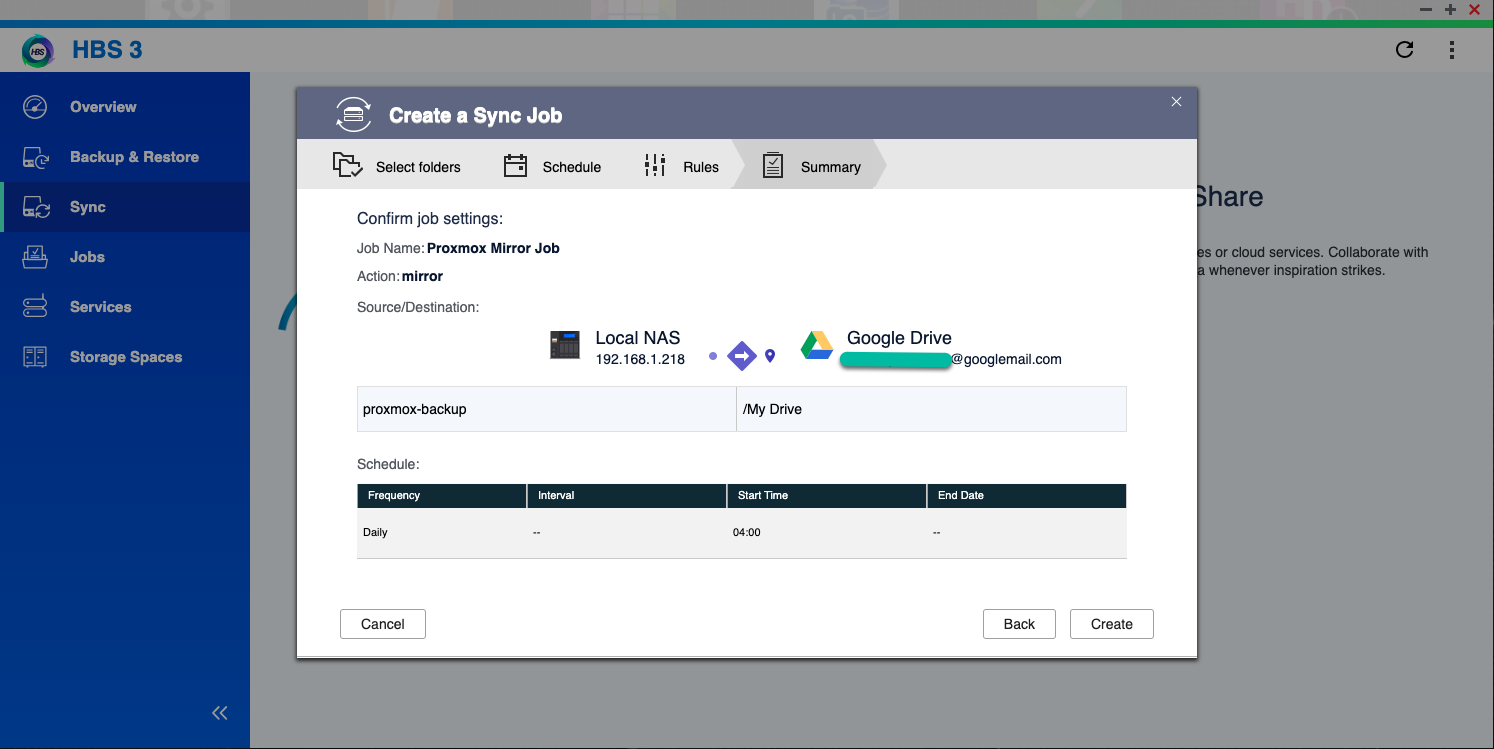The width and height of the screenshot is (1494, 749).
Task: Open the Overview section icon
Action: tap(35, 107)
